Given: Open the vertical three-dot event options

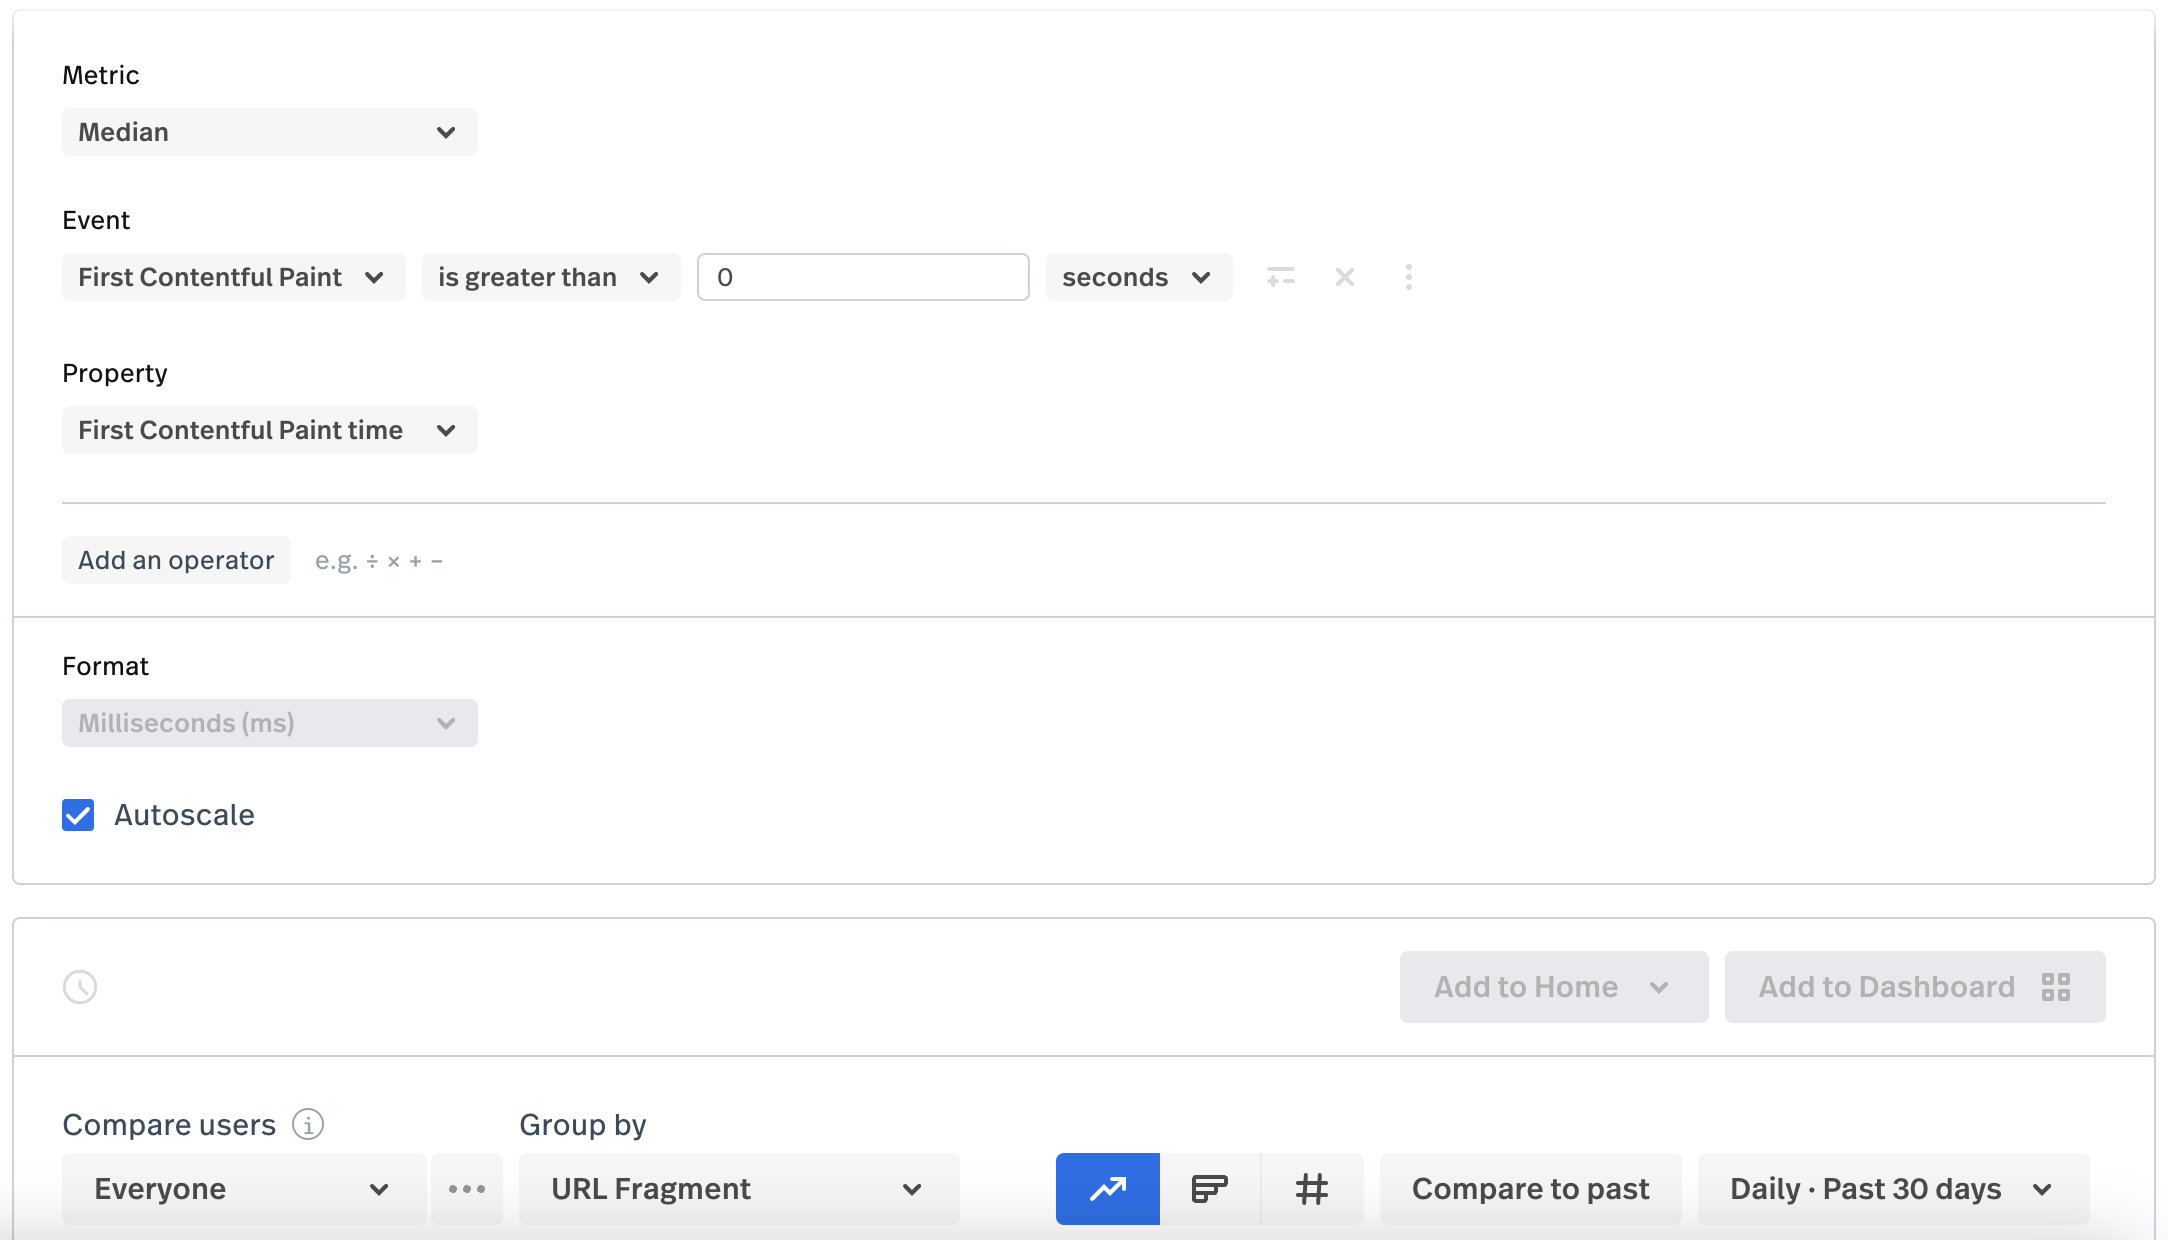Looking at the screenshot, I should click(x=1408, y=277).
